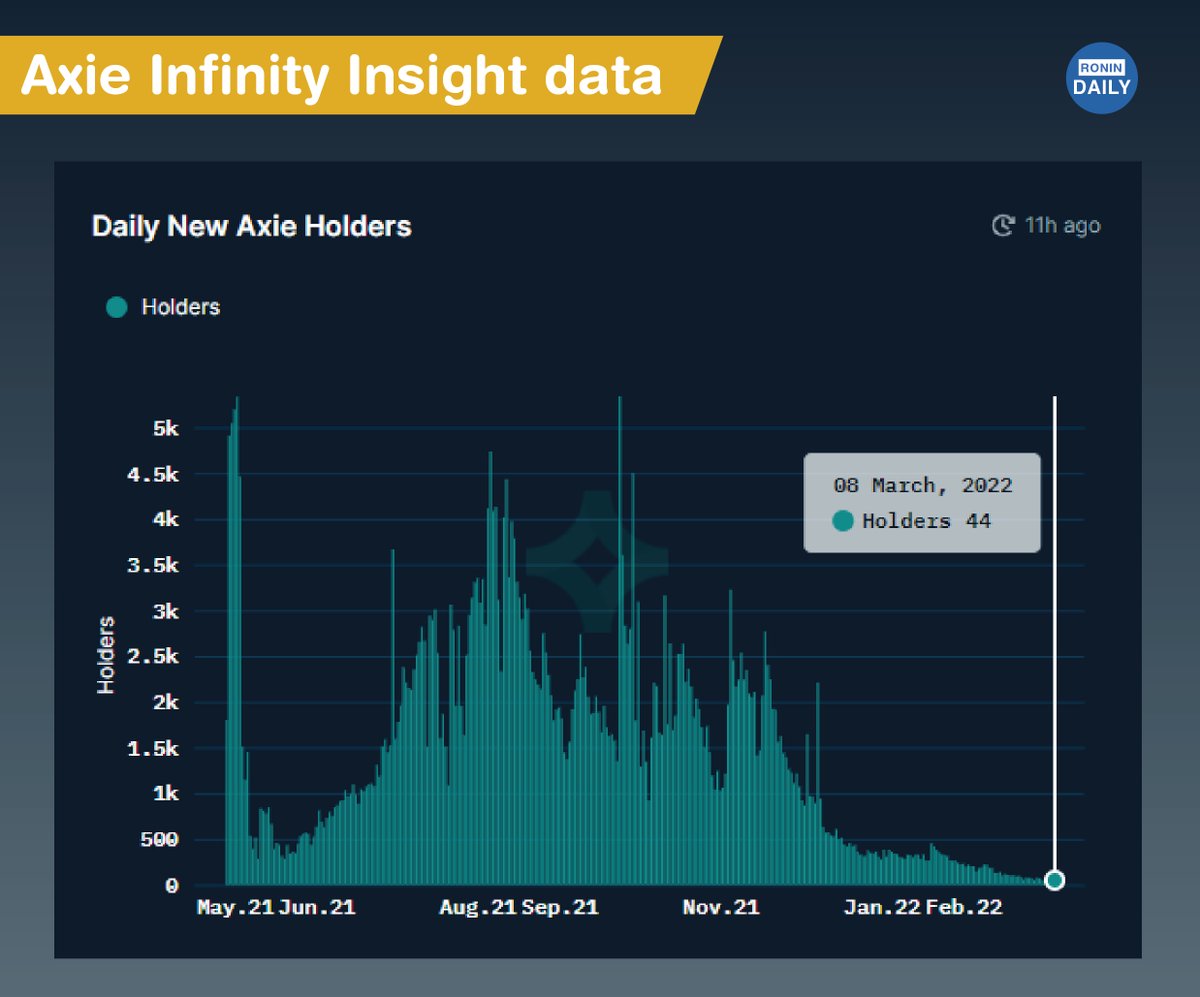The height and width of the screenshot is (997, 1200).
Task: Click the 'Axie Infinity Insight data' banner title
Action: tap(341, 77)
